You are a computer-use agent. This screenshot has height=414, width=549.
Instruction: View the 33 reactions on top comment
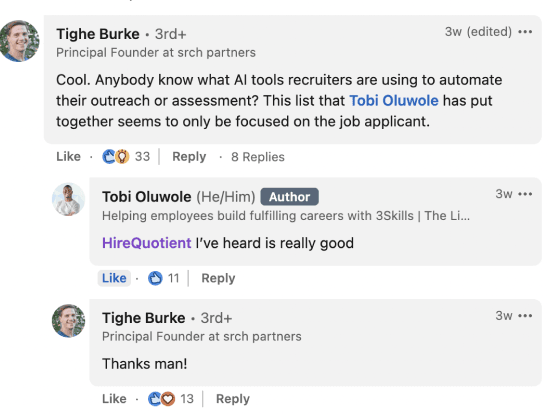[x=126, y=157]
